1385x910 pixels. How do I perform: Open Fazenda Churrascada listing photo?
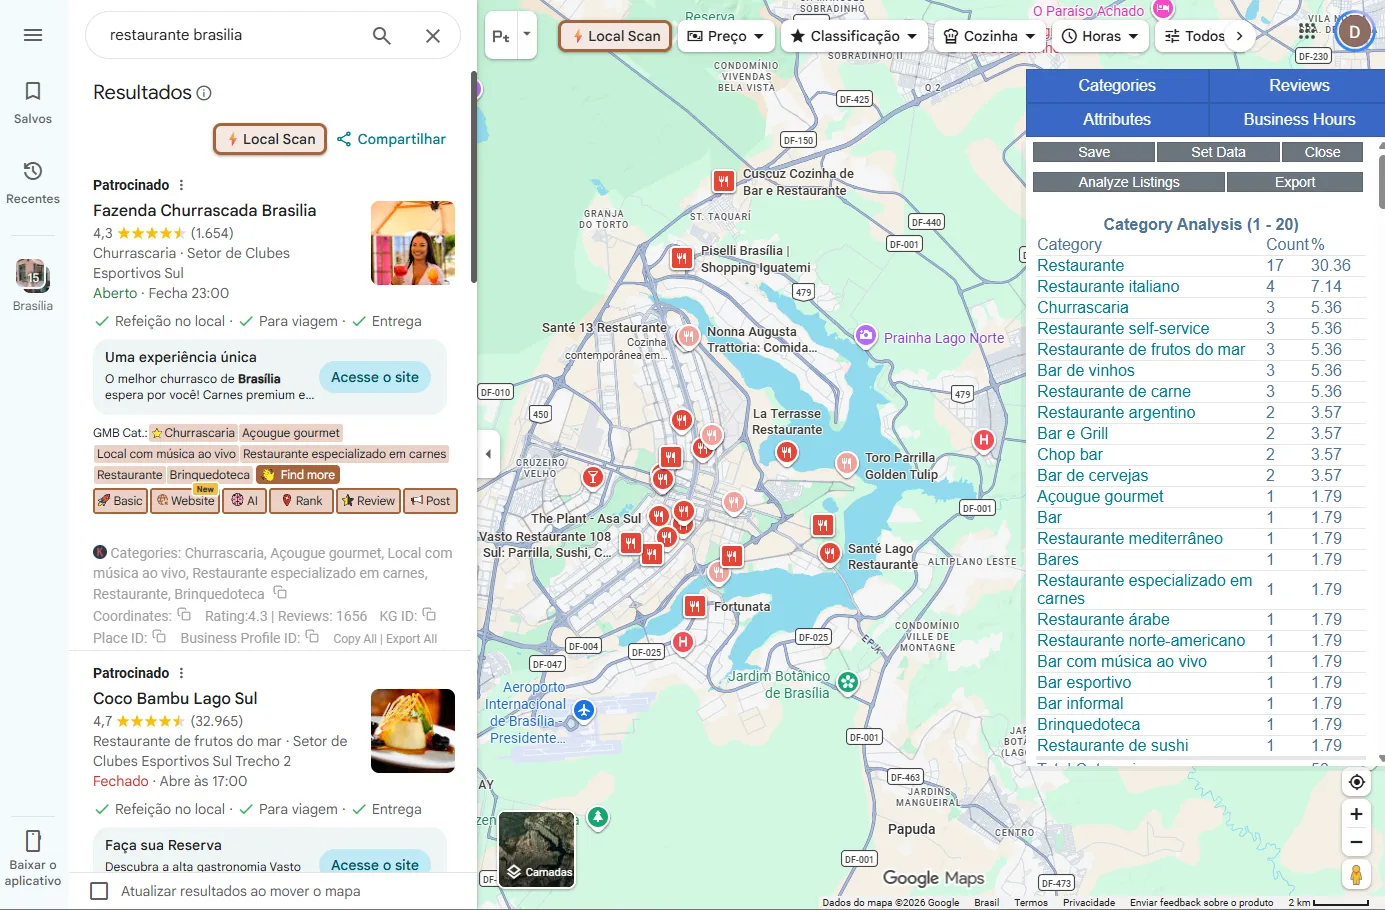413,243
